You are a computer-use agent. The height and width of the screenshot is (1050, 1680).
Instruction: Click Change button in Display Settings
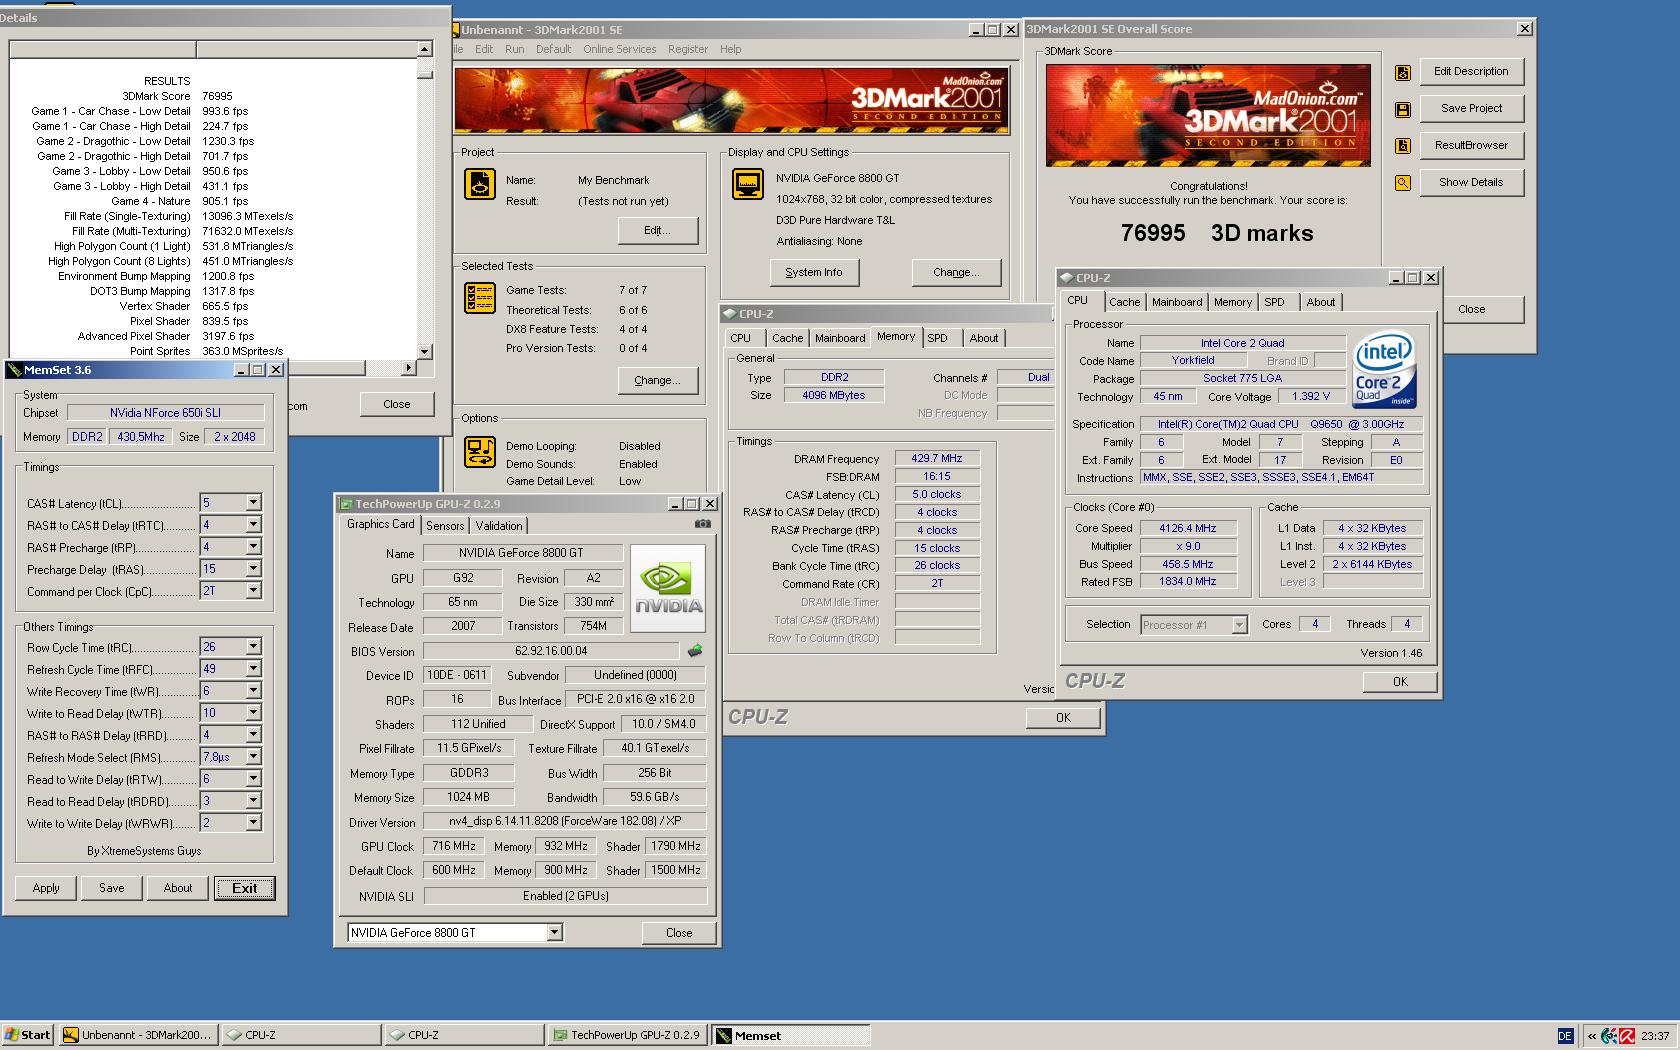[x=956, y=272]
